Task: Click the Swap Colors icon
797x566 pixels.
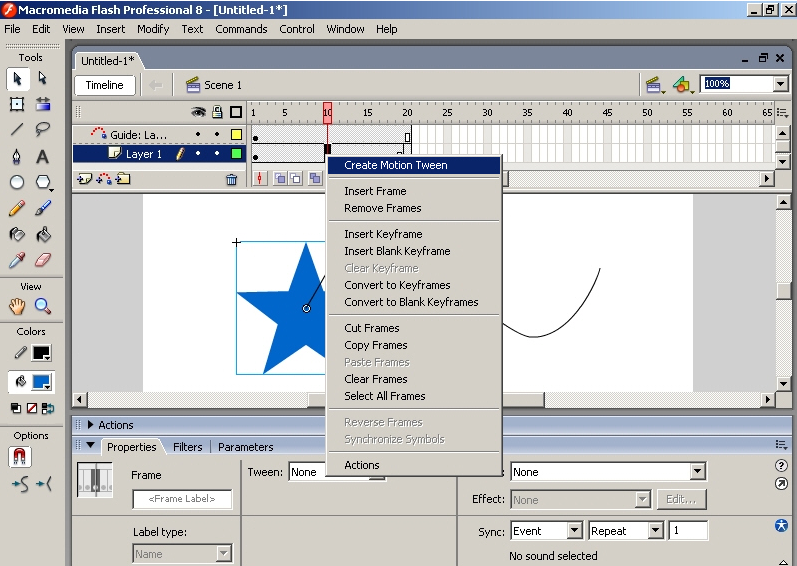Action: (48, 408)
